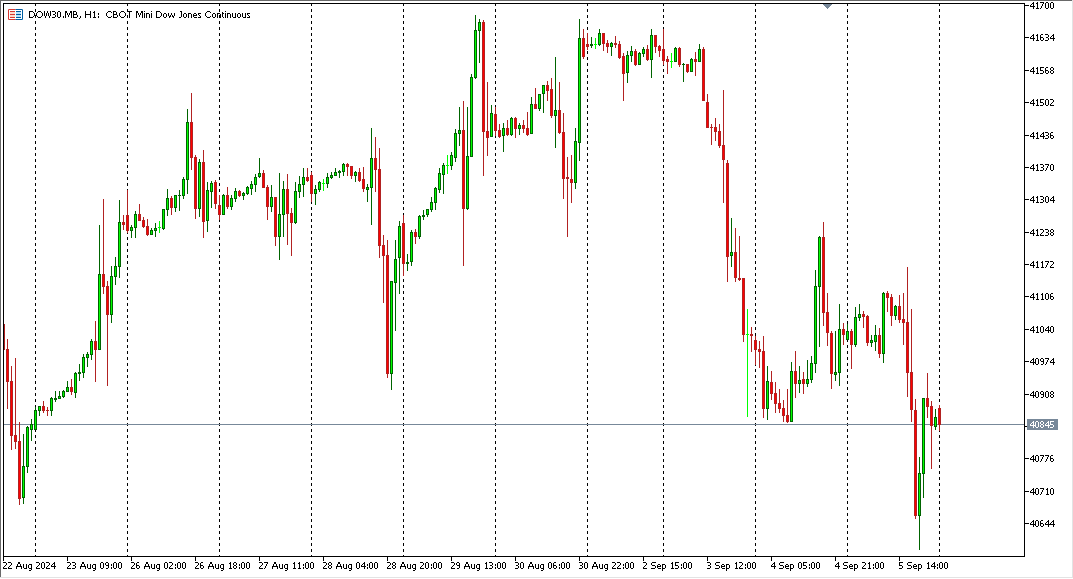This screenshot has height=579, width=1073.
Task: Click the 5 Sep 14:00 time label
Action: click(x=924, y=566)
